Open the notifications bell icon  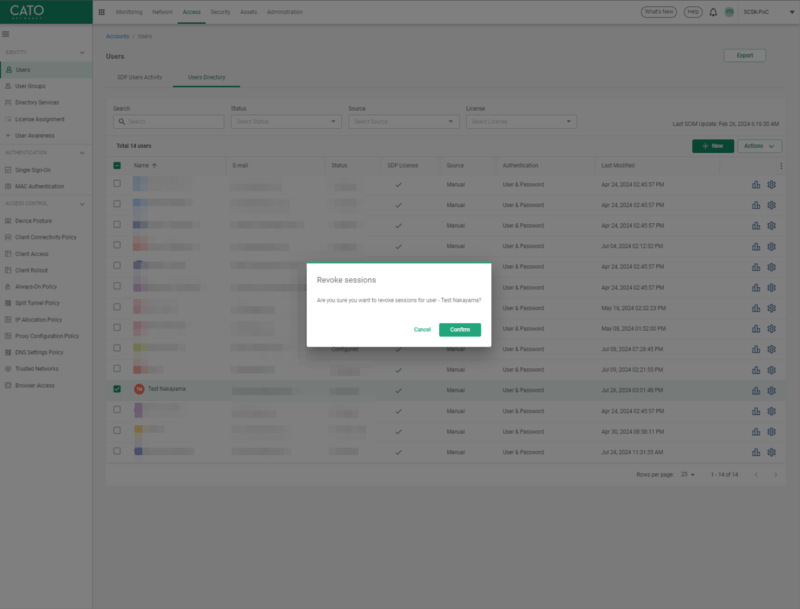click(x=711, y=13)
